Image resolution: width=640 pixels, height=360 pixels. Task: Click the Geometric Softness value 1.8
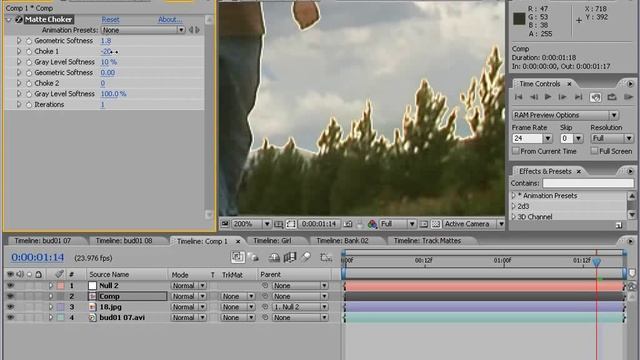tap(106, 41)
